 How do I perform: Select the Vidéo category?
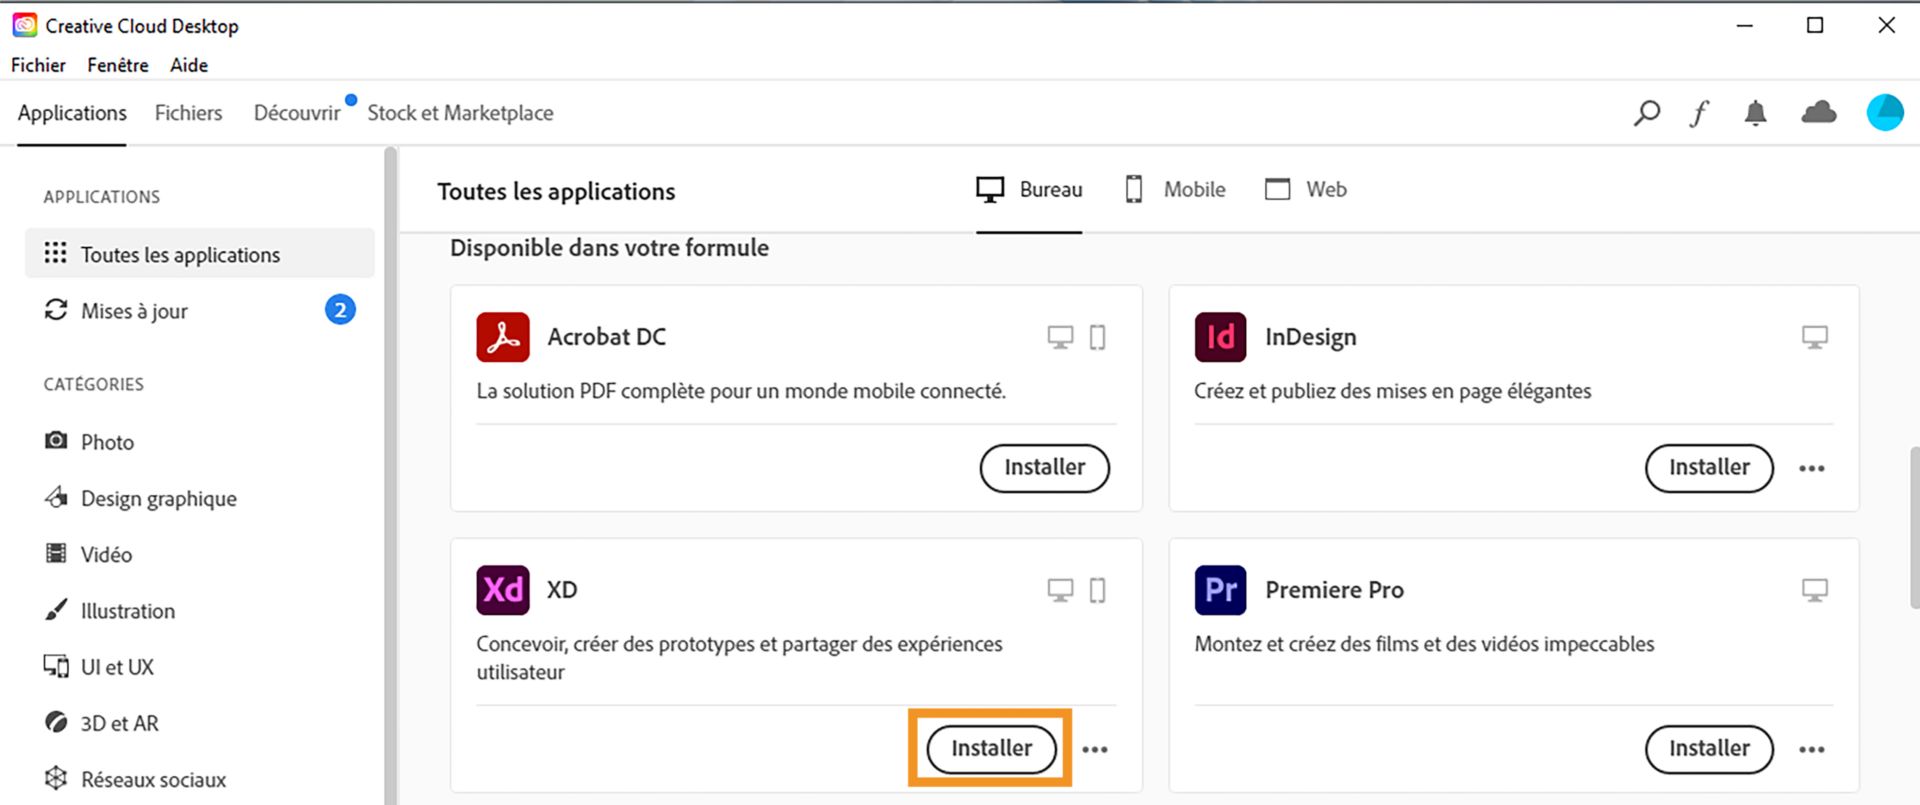click(106, 554)
